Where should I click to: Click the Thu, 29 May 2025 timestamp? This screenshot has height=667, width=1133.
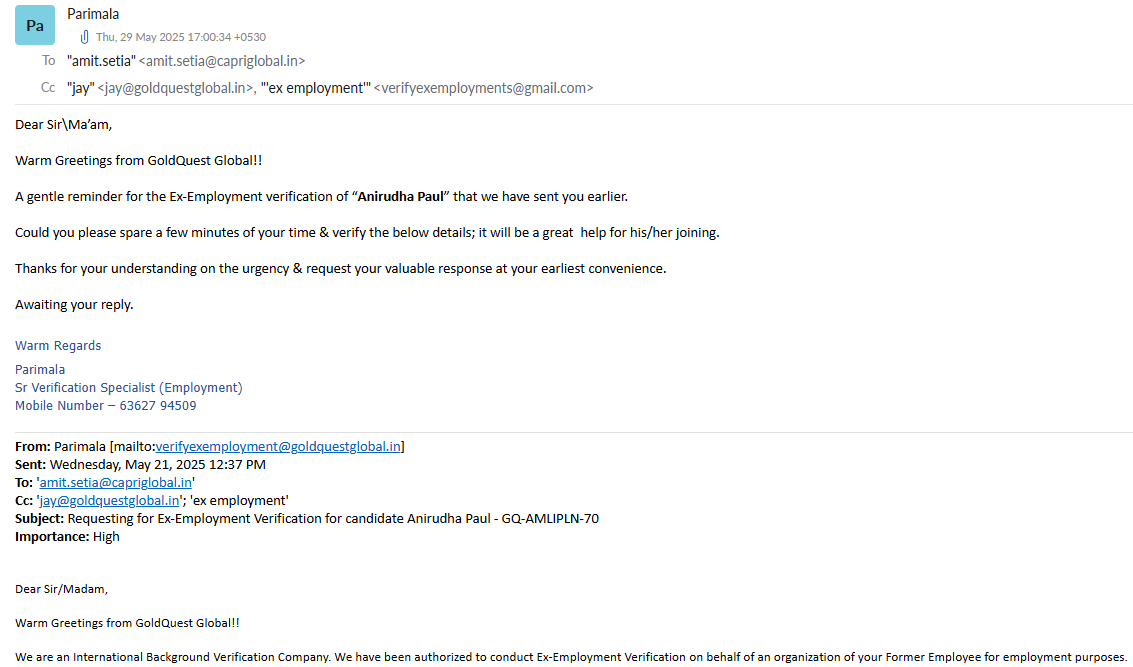(180, 37)
